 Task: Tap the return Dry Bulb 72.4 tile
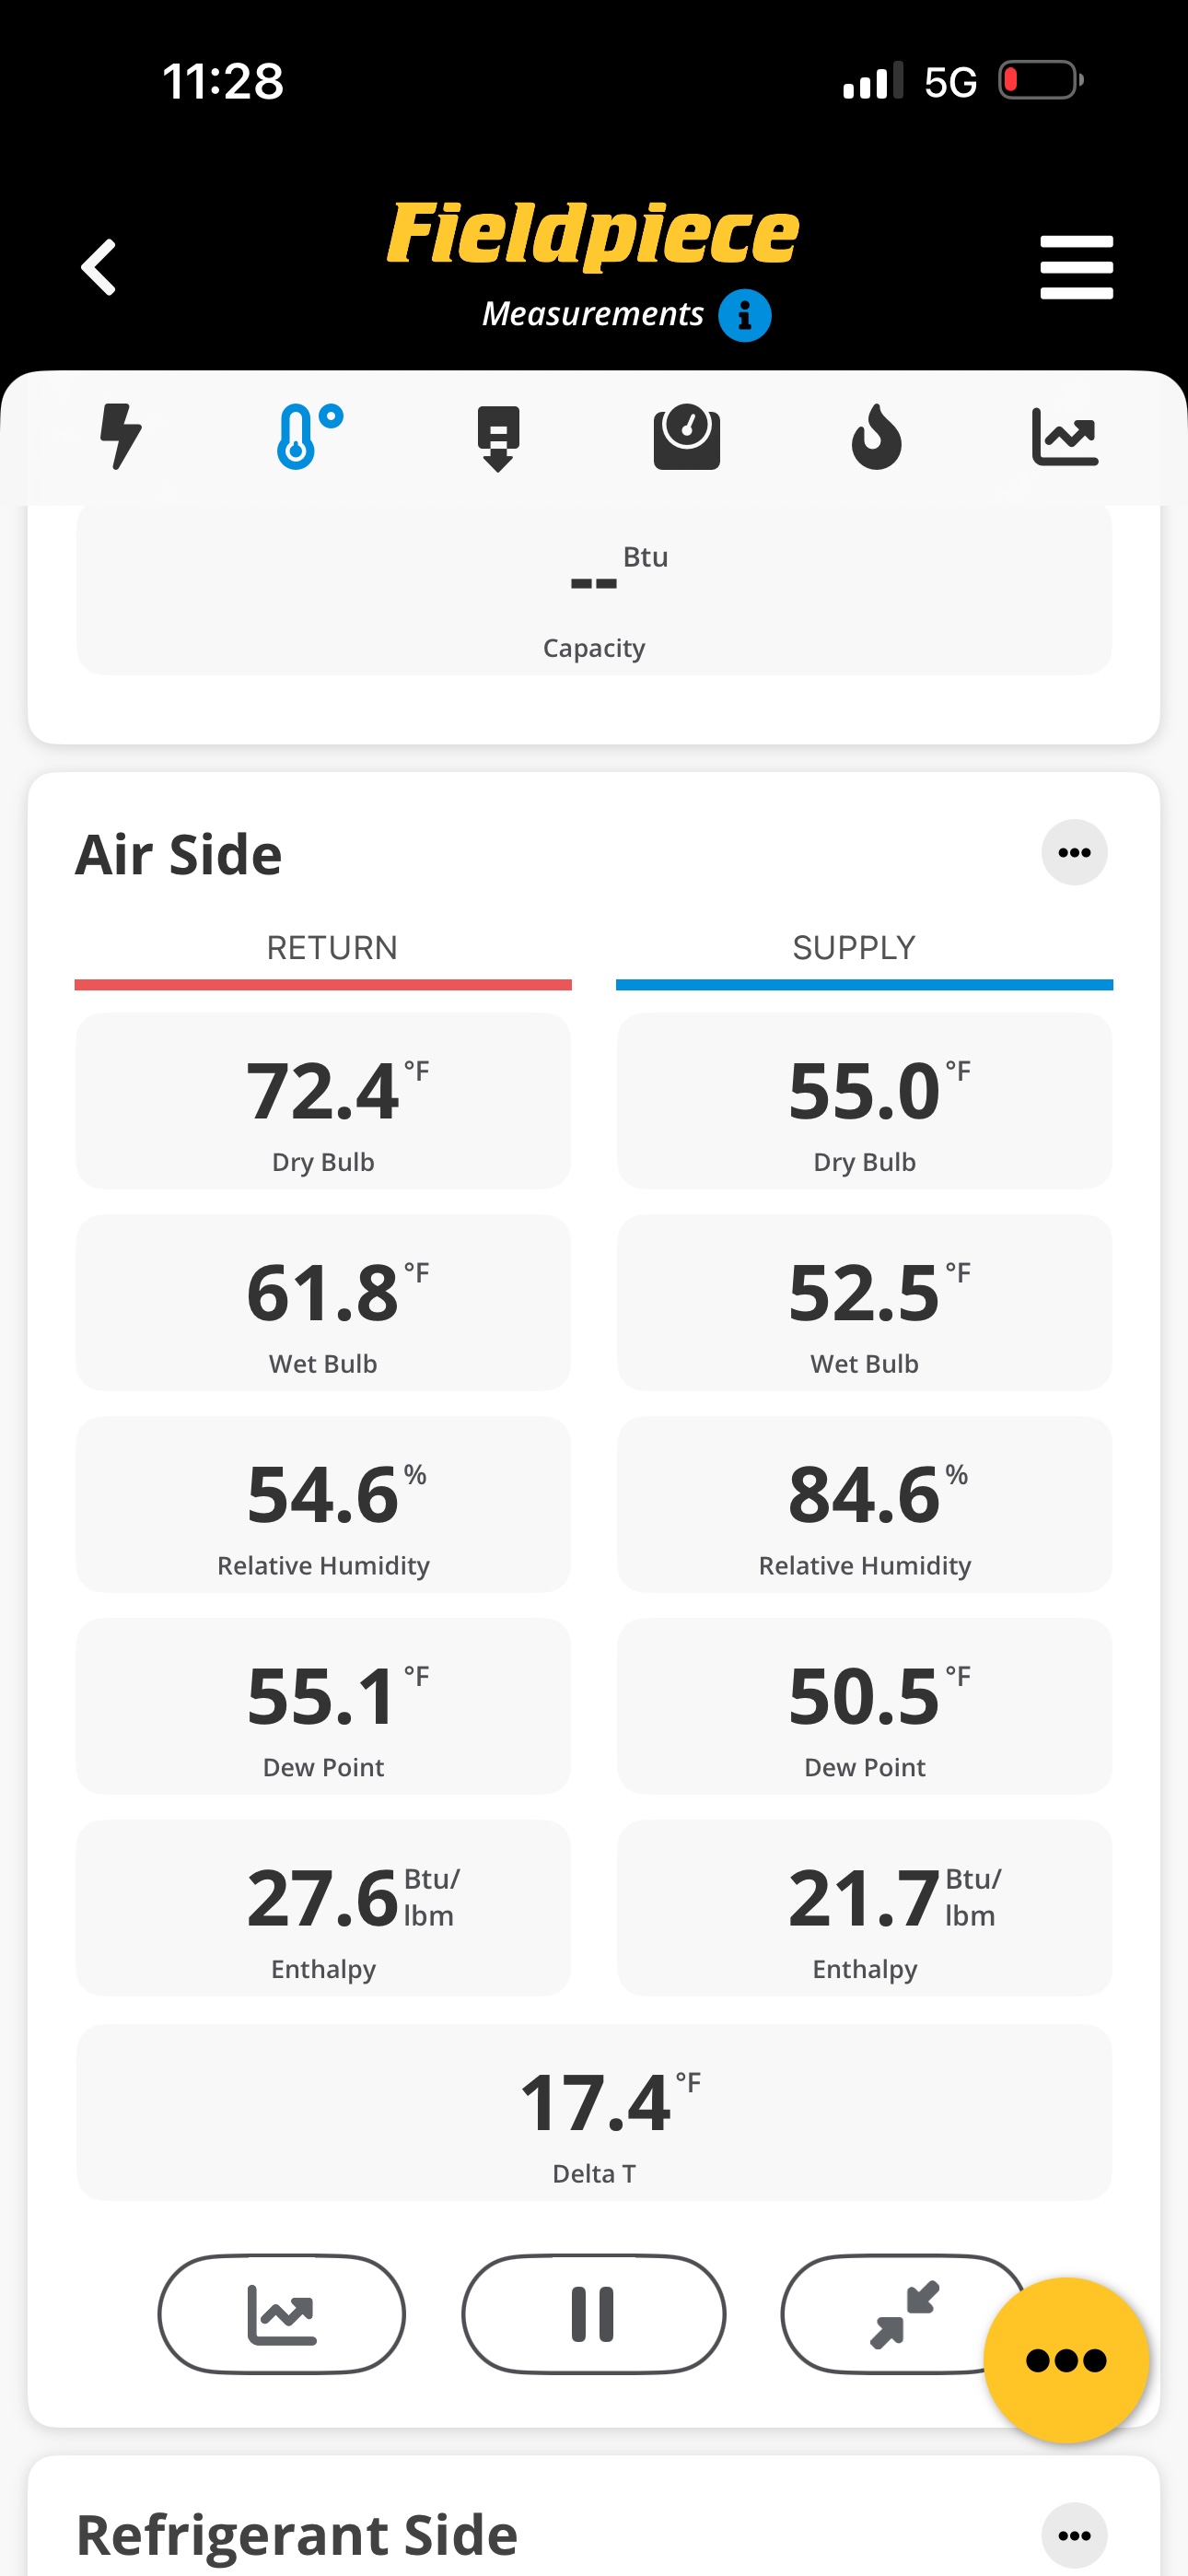click(323, 1101)
